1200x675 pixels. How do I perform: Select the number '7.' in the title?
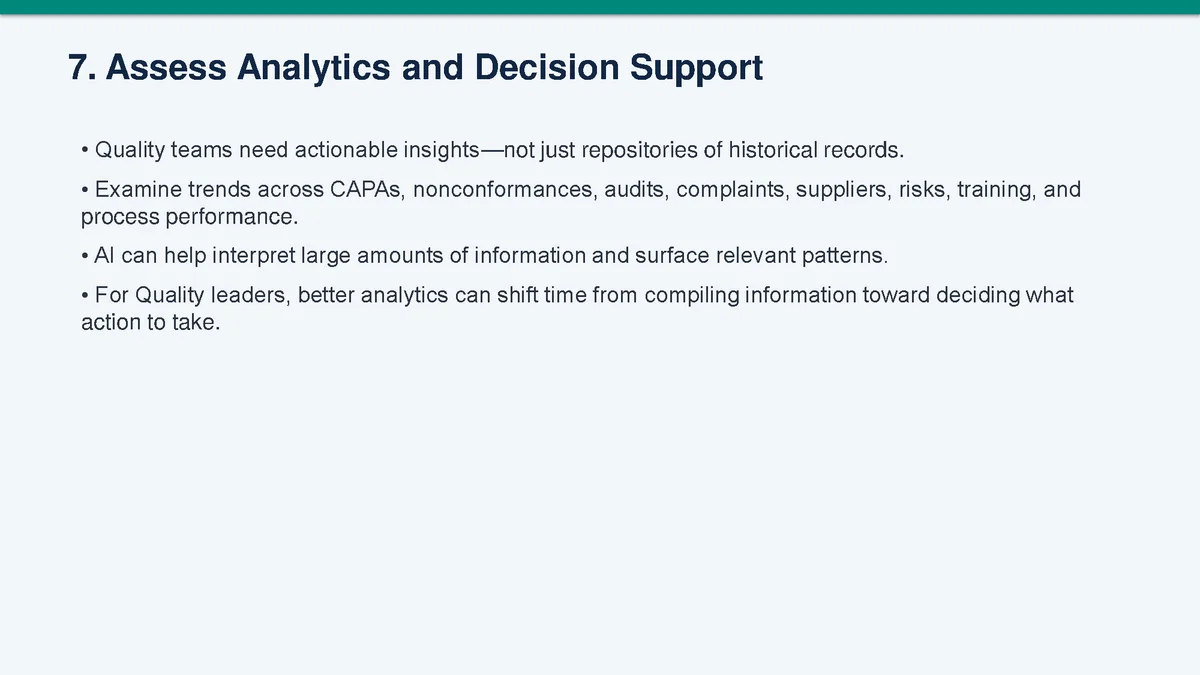pos(81,68)
